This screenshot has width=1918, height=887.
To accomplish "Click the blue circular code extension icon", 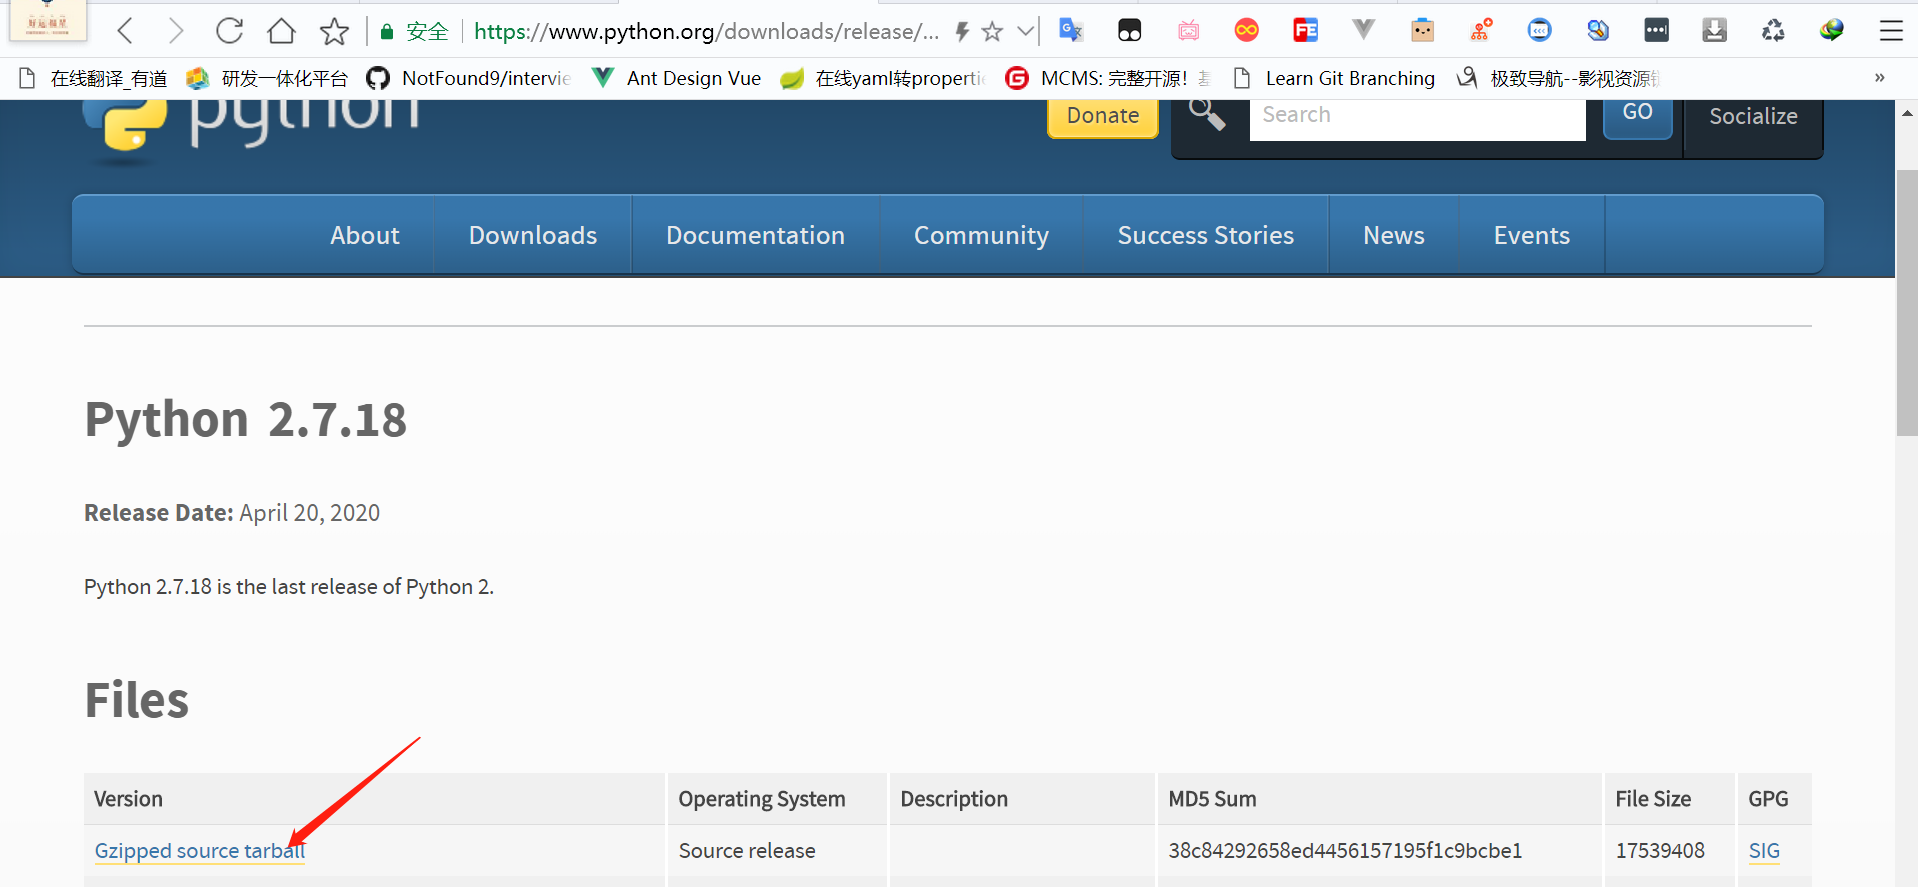I will coord(1539,30).
